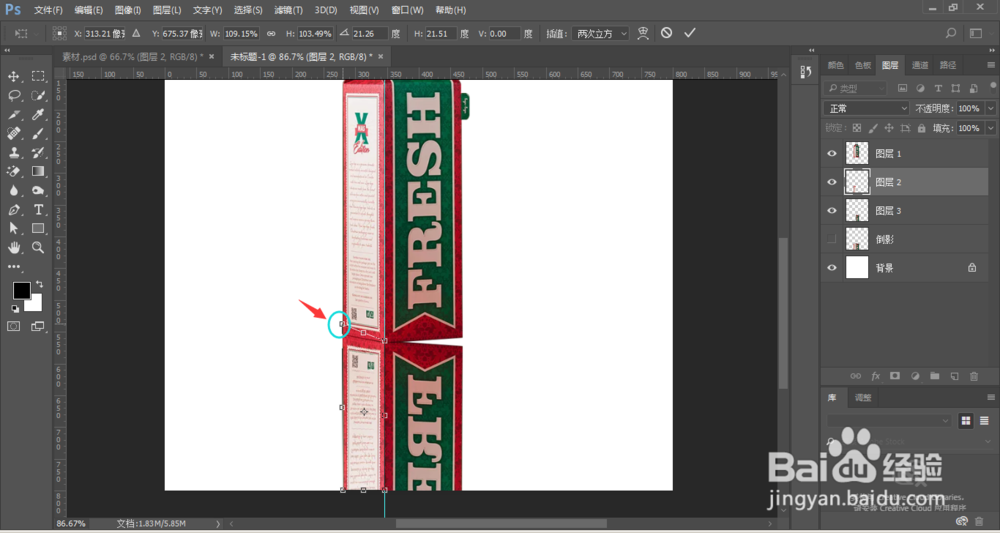Open the 图层(L) menu
Viewport: 1000px width, 533px height.
coord(167,10)
